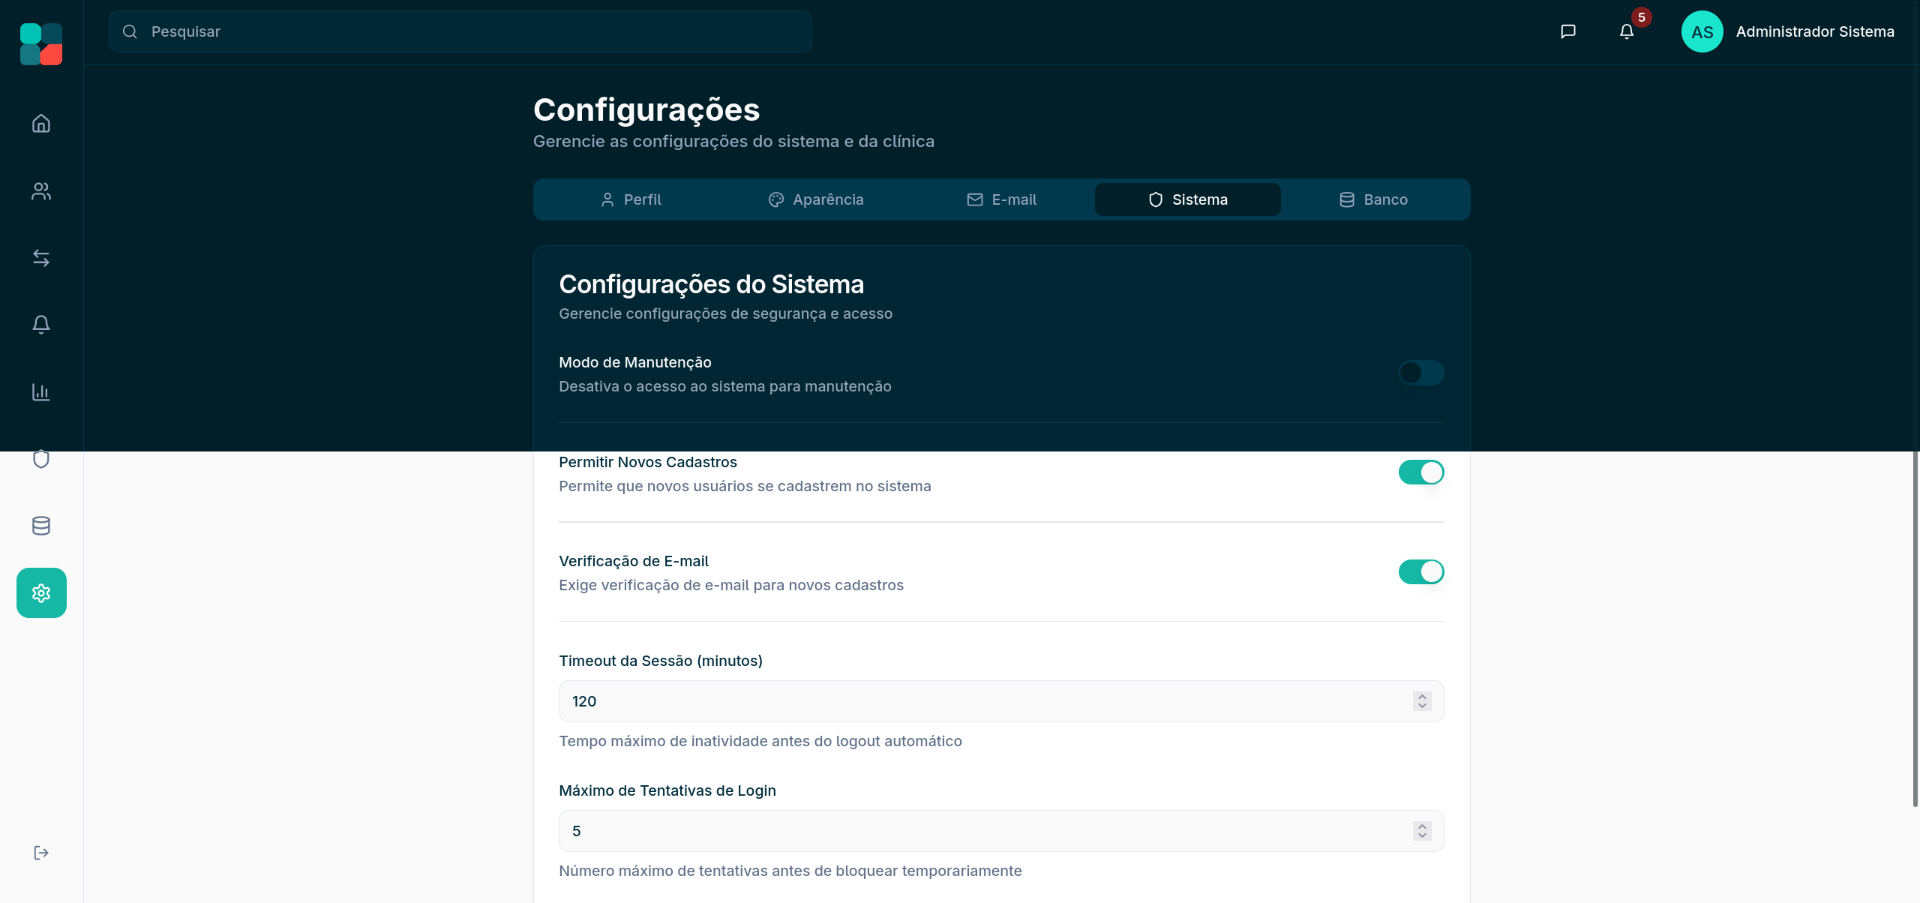Click the settings gear sidebar icon
Viewport: 1920px width, 903px height.
tap(41, 593)
